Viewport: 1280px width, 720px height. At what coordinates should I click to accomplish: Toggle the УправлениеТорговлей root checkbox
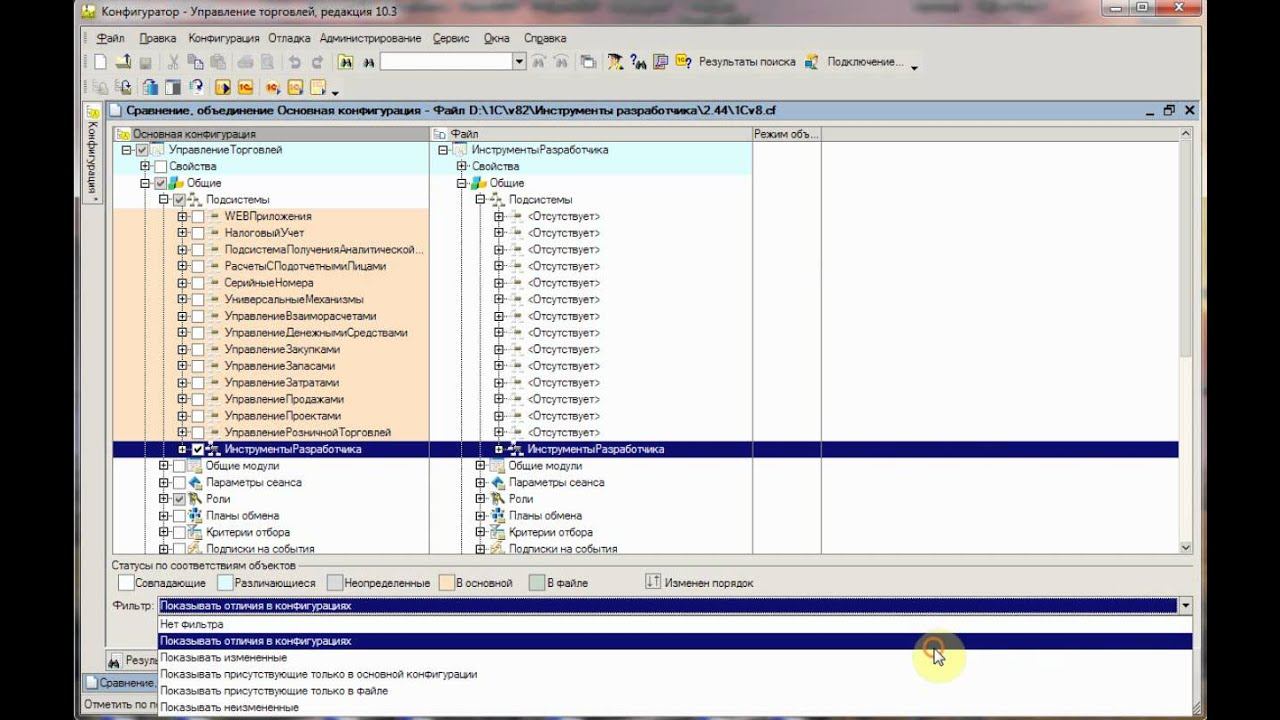[x=142, y=150]
